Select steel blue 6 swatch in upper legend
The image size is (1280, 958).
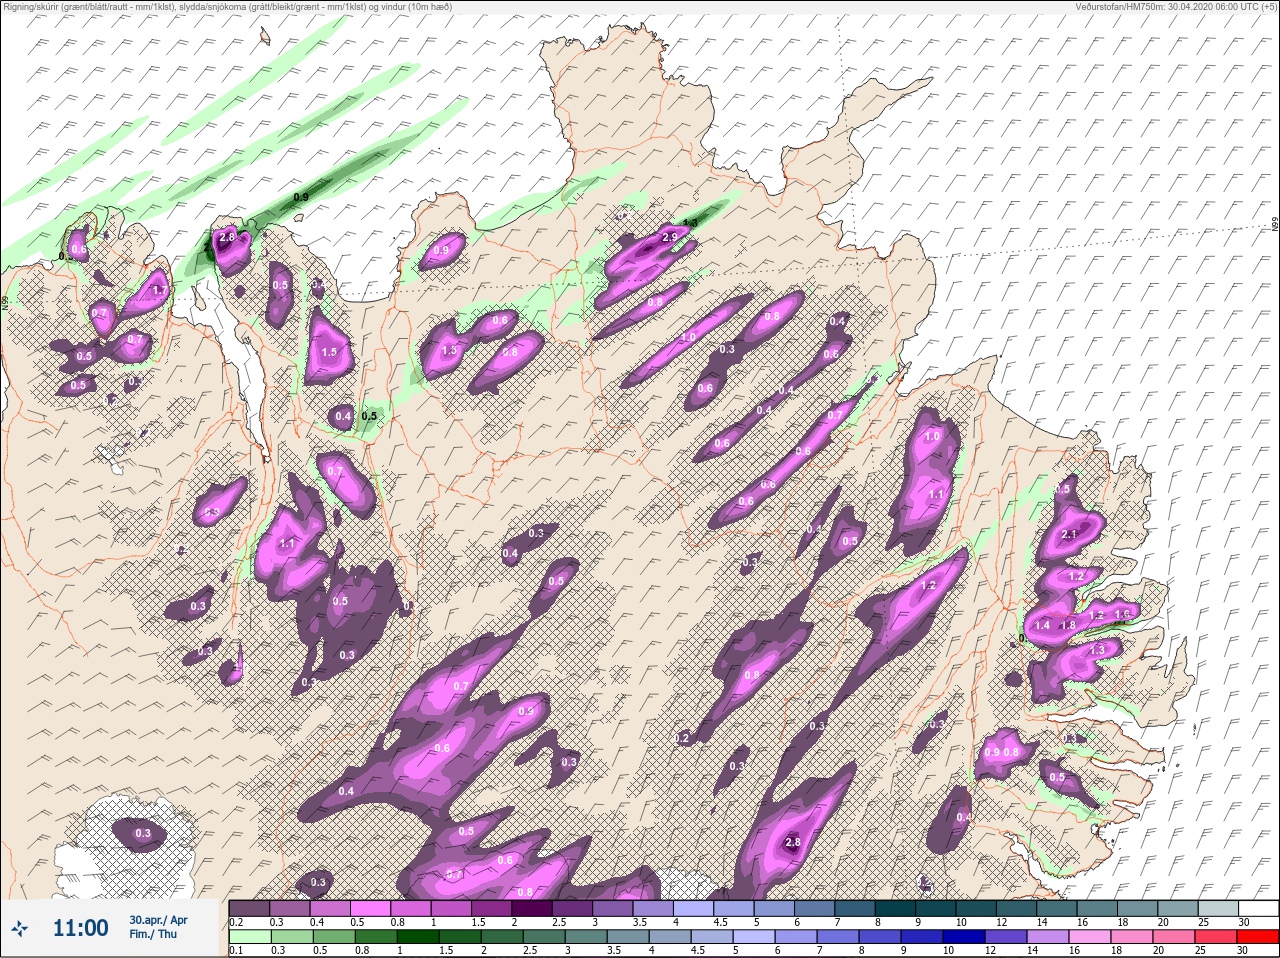tap(814, 908)
